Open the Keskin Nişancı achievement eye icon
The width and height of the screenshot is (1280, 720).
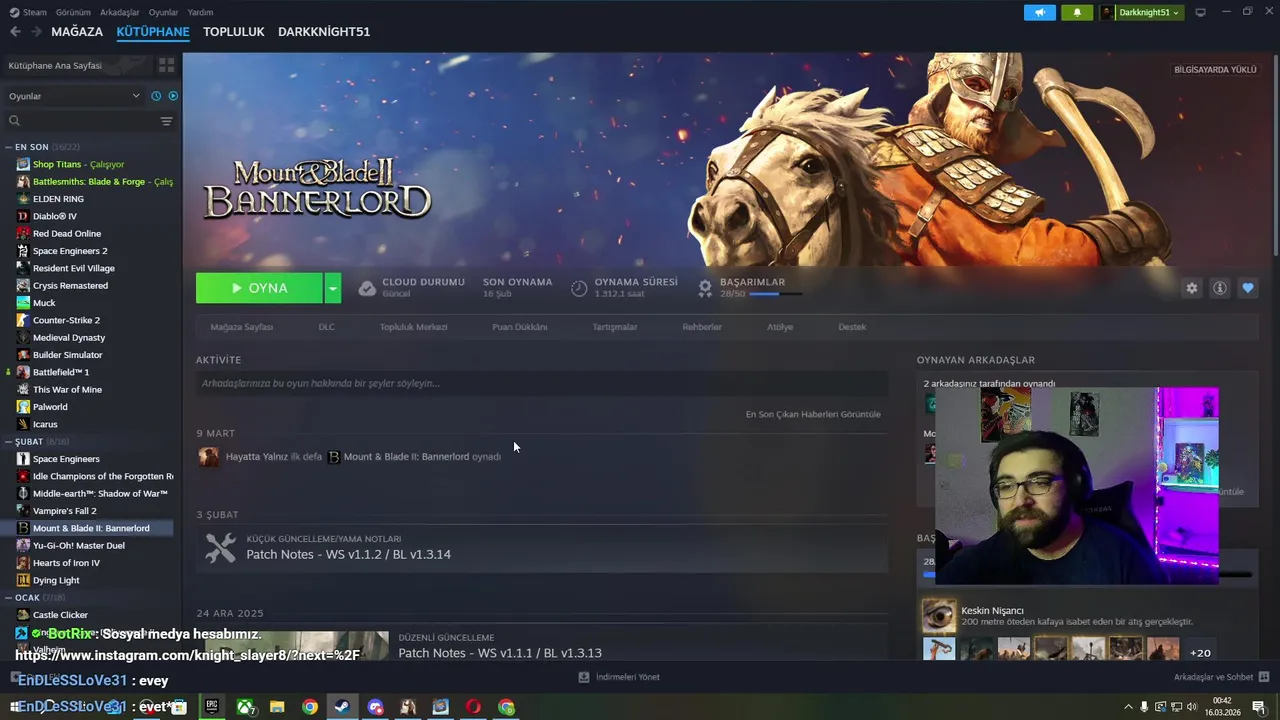(x=938, y=615)
